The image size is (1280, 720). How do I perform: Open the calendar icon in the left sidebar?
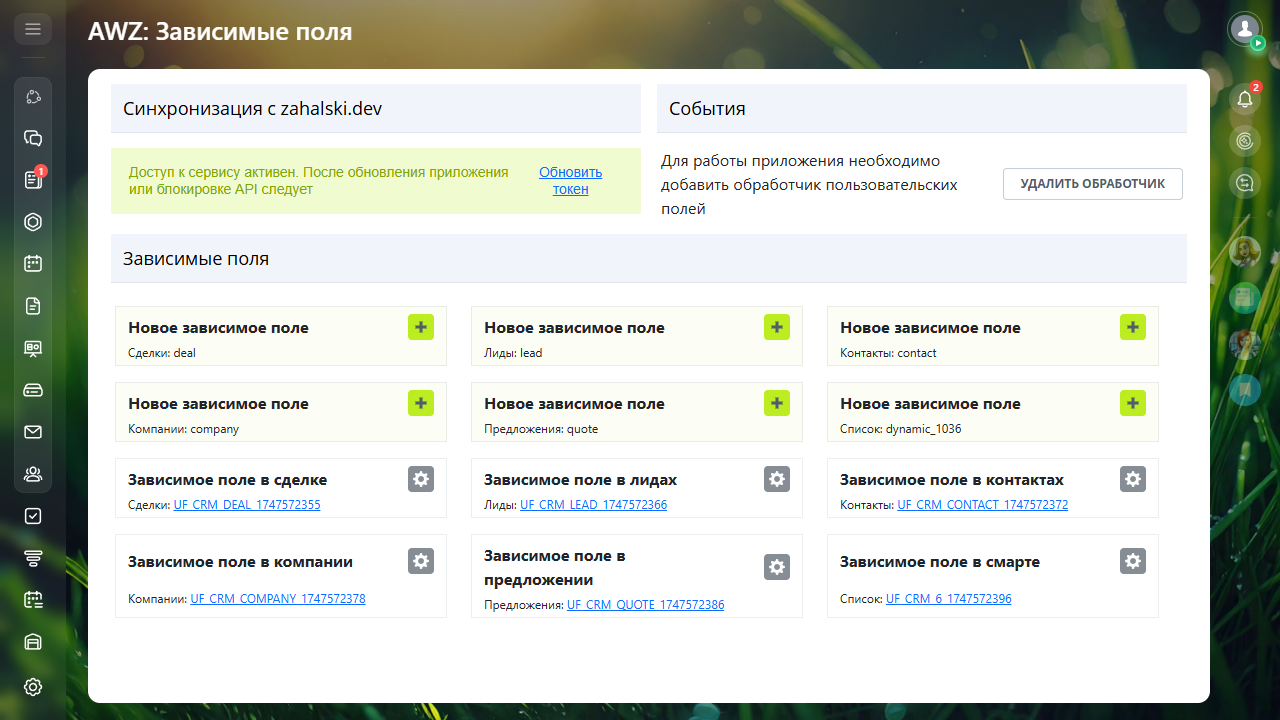(33, 264)
